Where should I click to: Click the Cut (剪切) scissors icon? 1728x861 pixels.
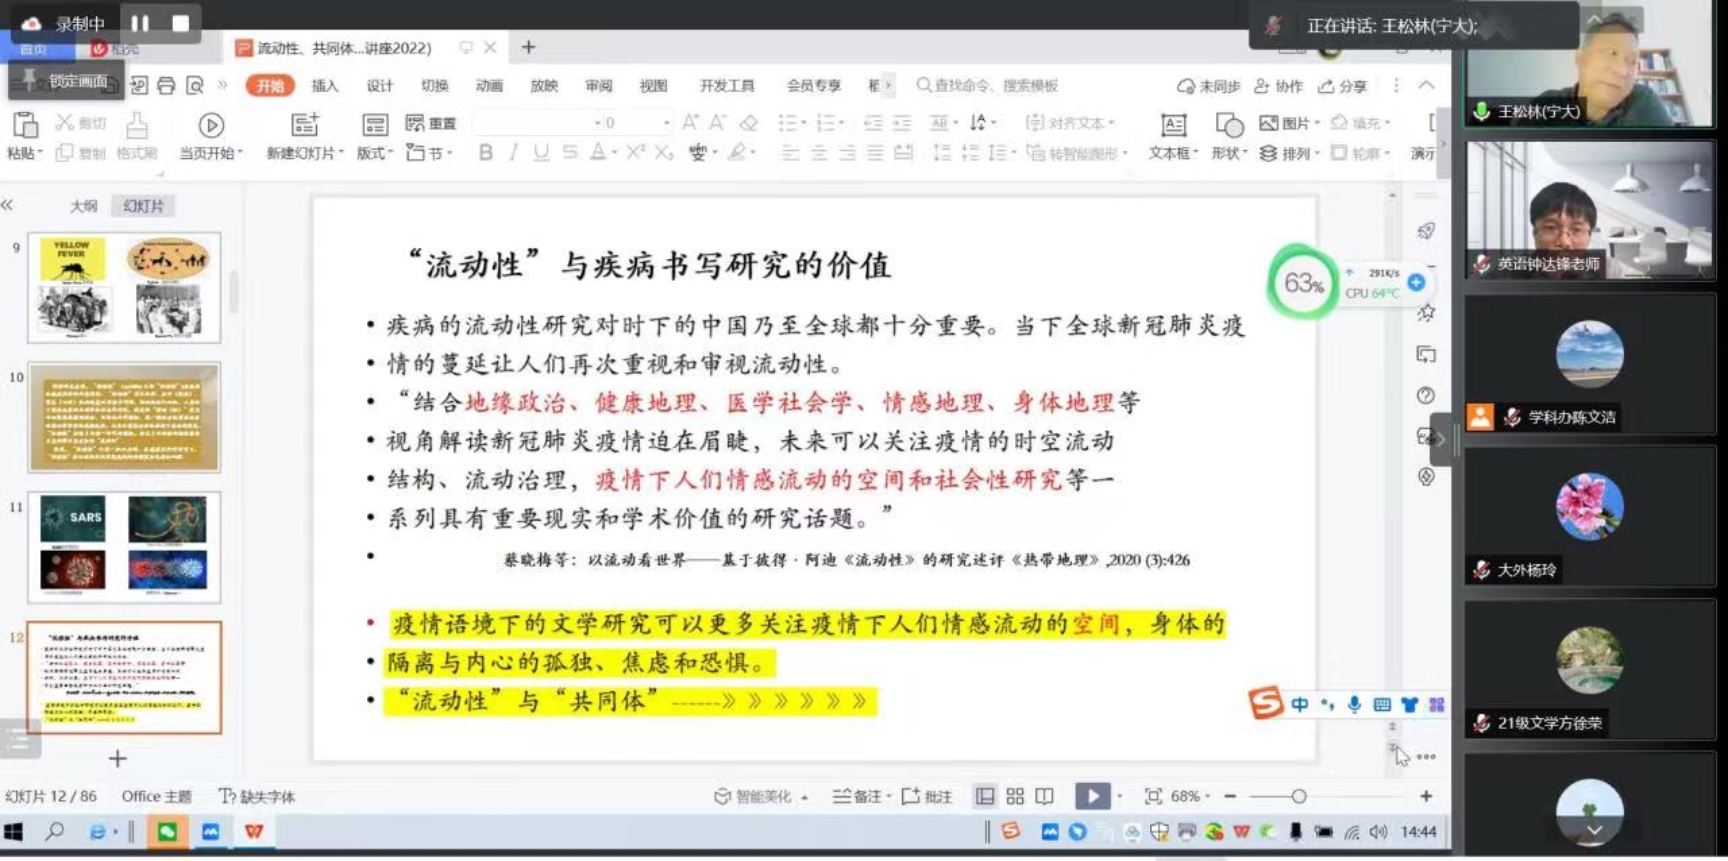click(x=65, y=122)
